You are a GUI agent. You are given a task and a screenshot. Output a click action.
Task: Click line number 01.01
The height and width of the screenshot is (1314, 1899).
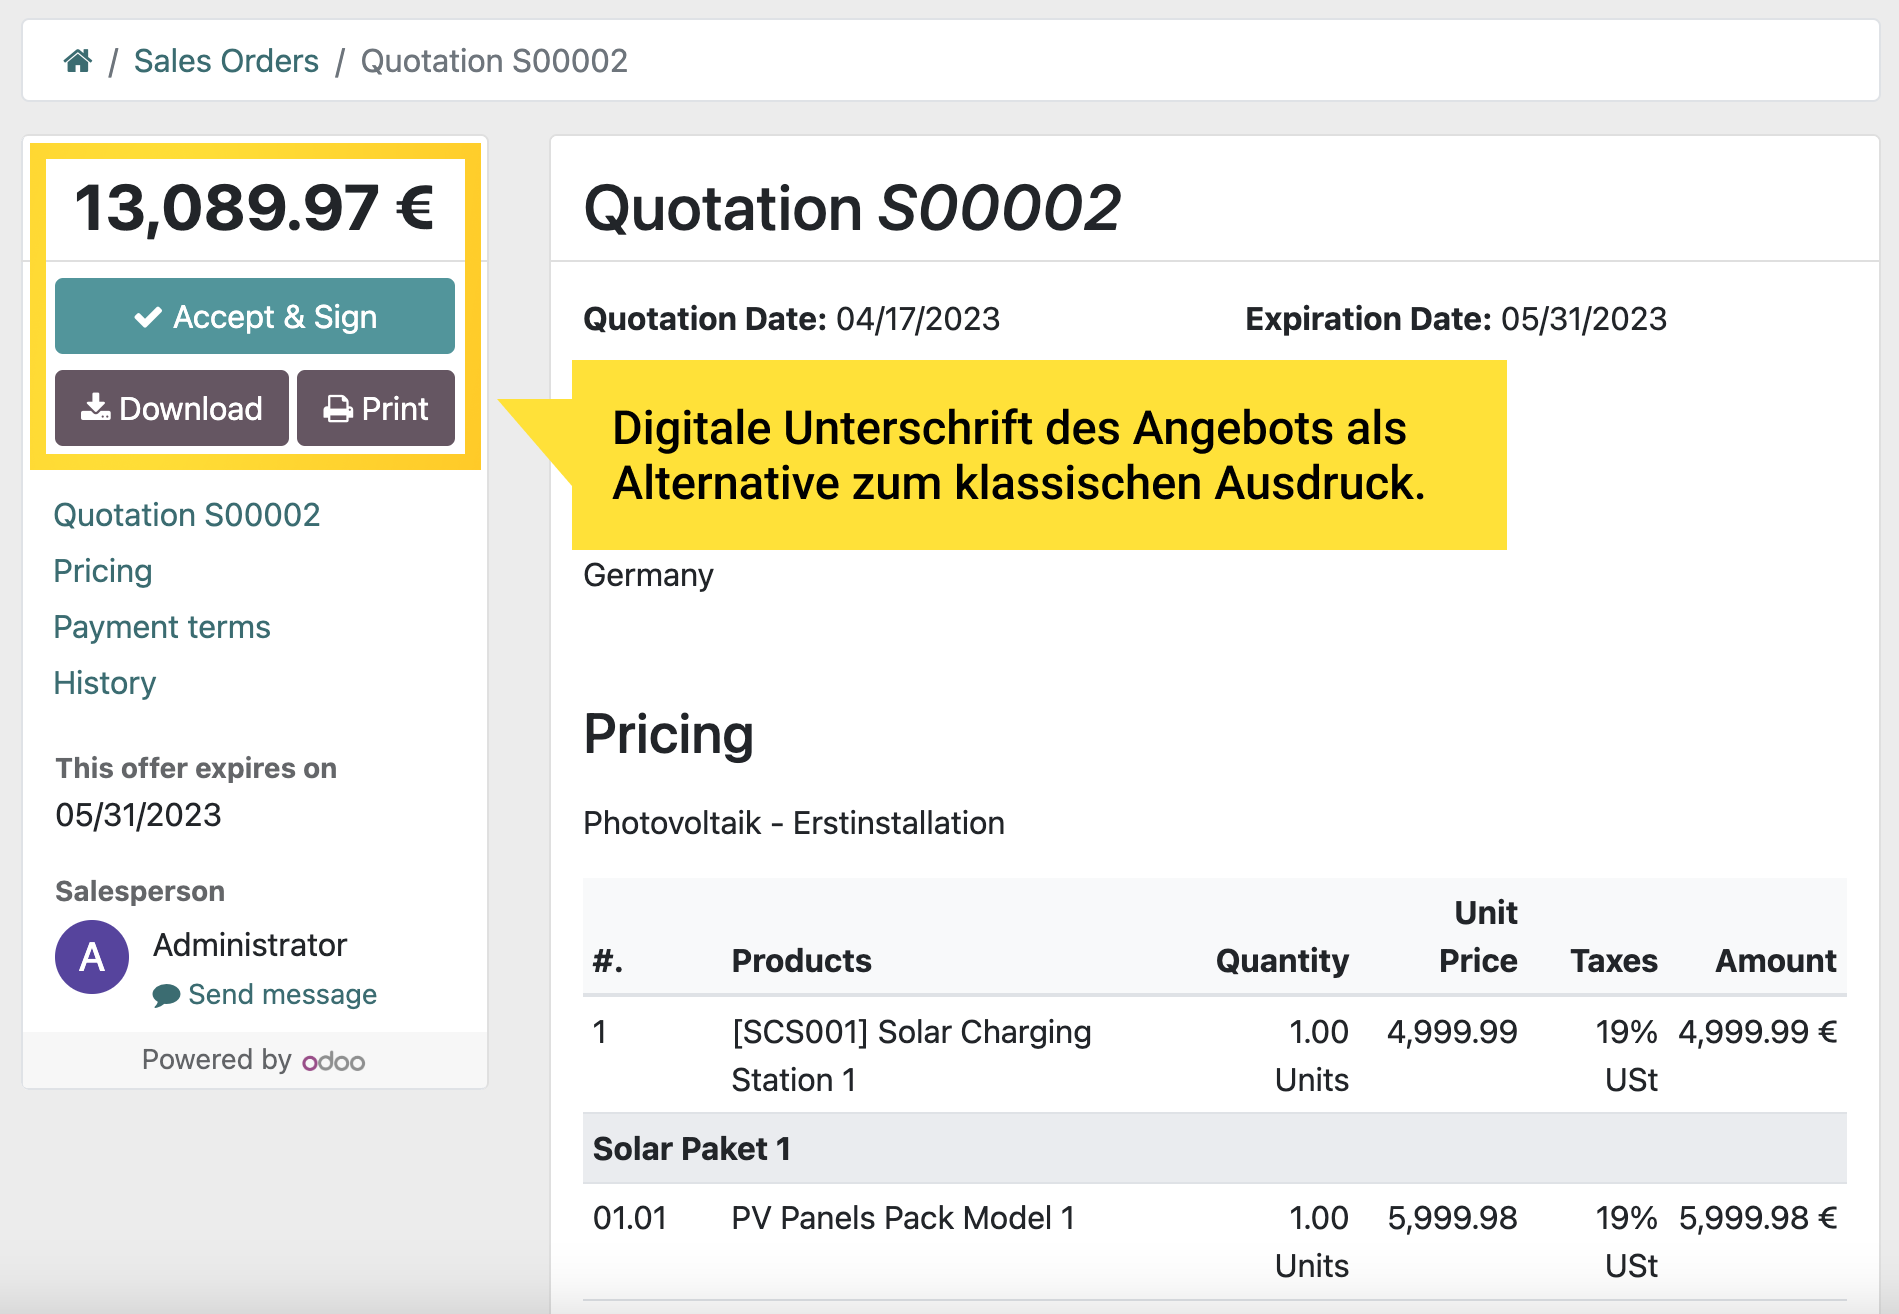coord(630,1218)
